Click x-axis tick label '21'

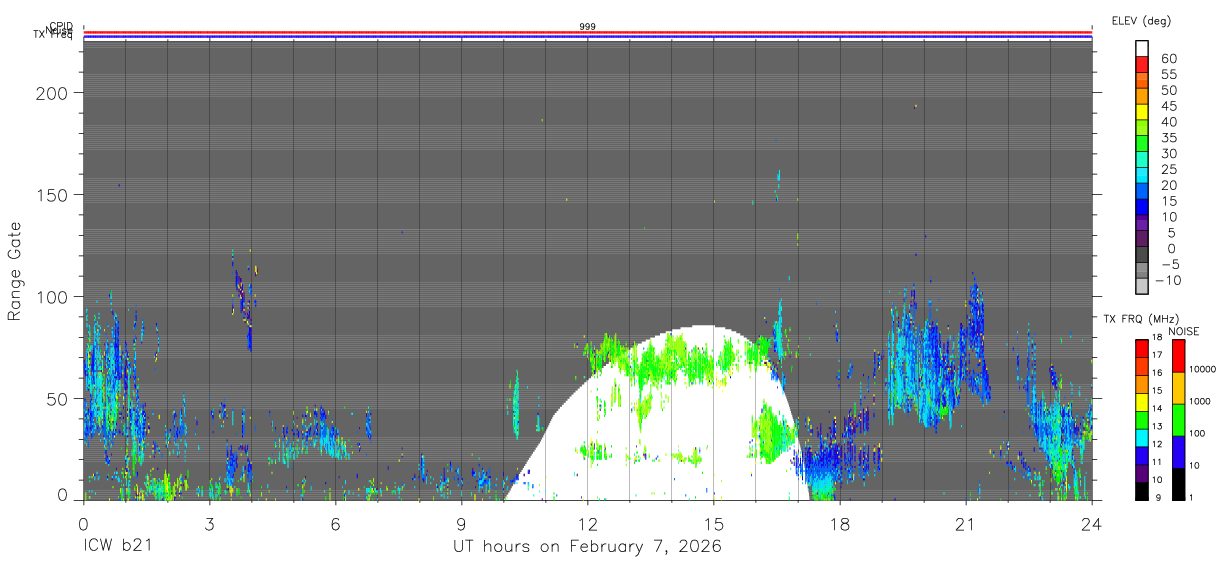(x=966, y=523)
